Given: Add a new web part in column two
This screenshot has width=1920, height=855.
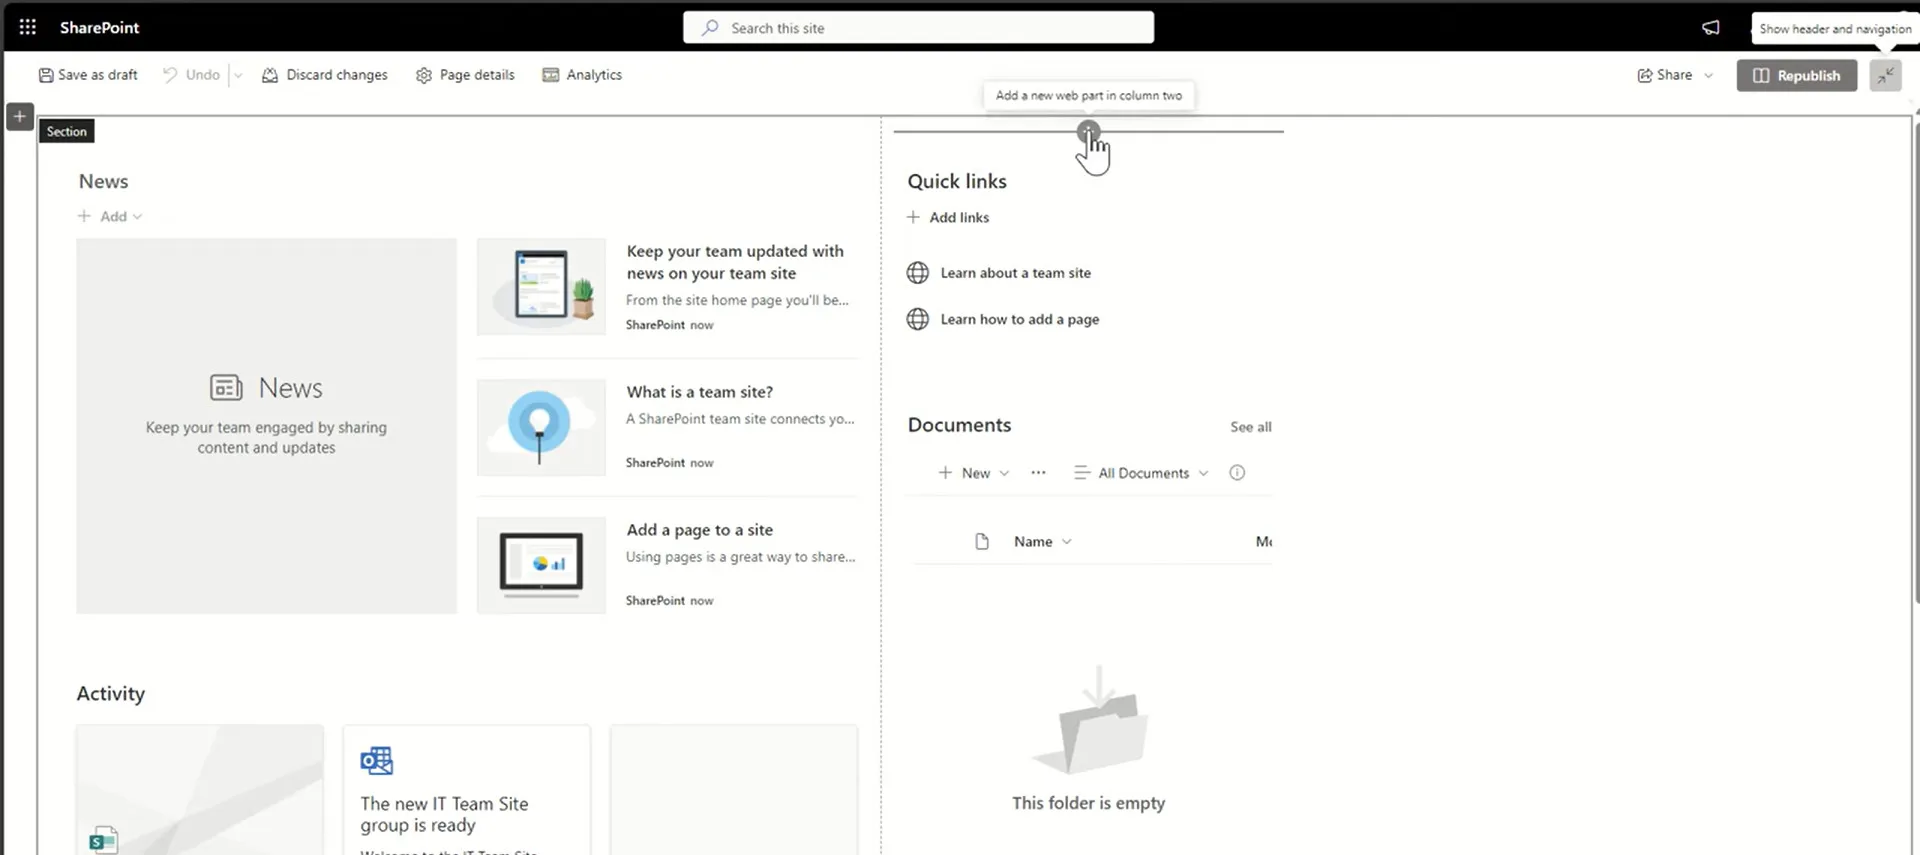Looking at the screenshot, I should click(1088, 131).
